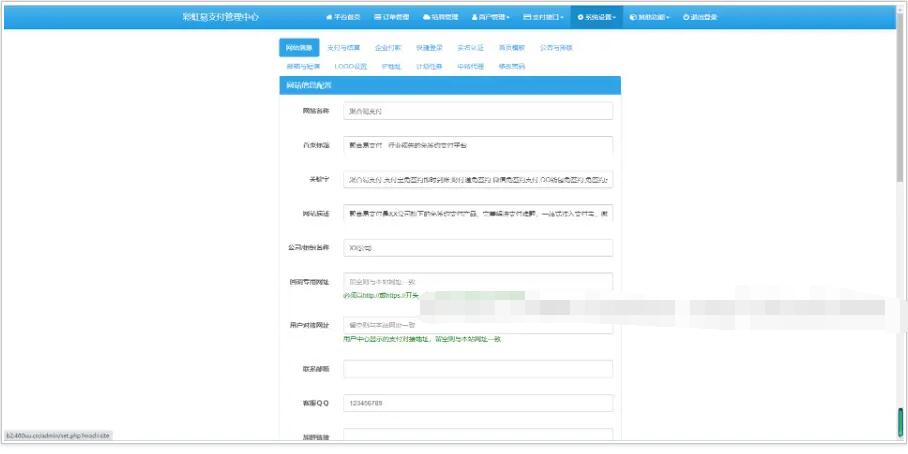Click the 回调专用网址 input field
908x454 pixels.
tap(478, 281)
